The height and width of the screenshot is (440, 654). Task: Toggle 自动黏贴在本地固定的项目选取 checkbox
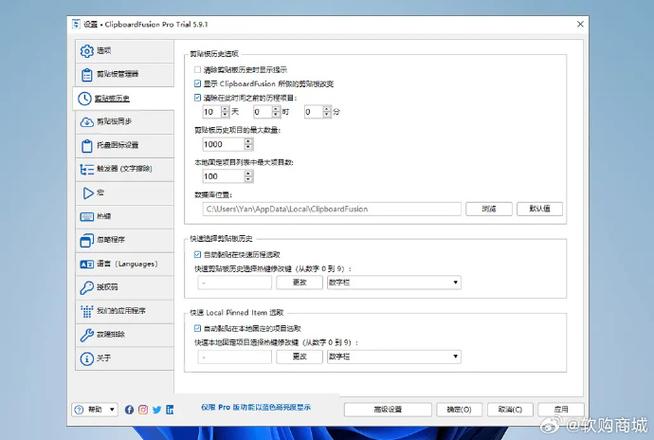[x=198, y=329]
